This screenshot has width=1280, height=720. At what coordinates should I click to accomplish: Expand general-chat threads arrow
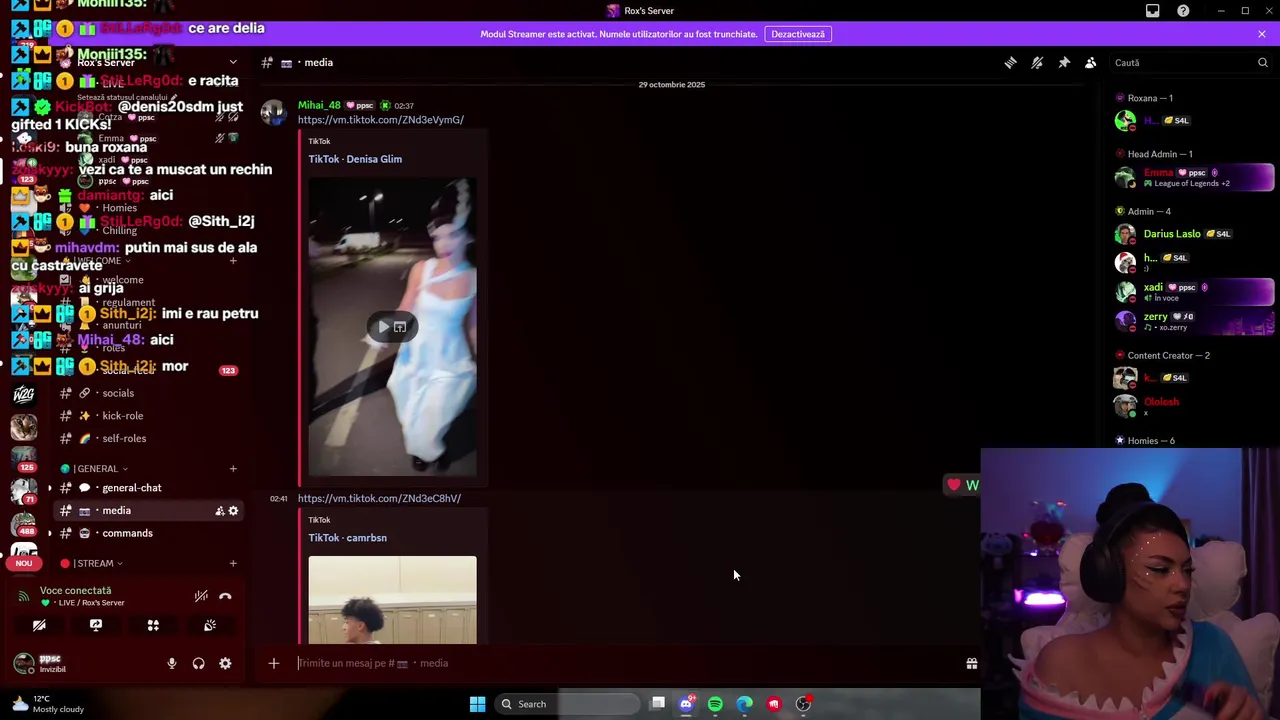[x=49, y=488]
